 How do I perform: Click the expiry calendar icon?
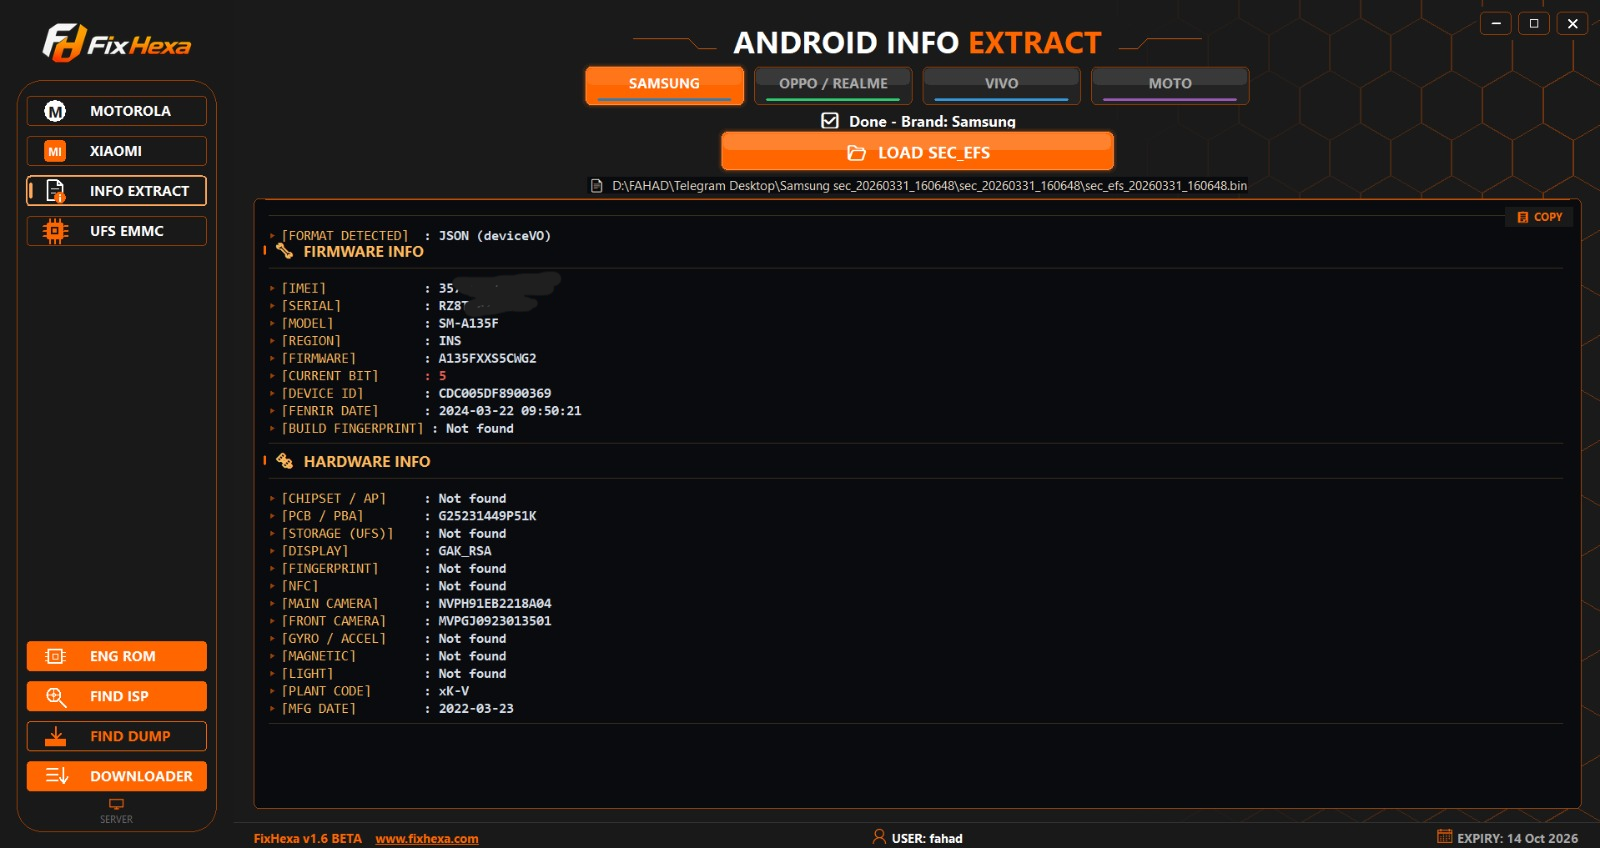point(1444,837)
